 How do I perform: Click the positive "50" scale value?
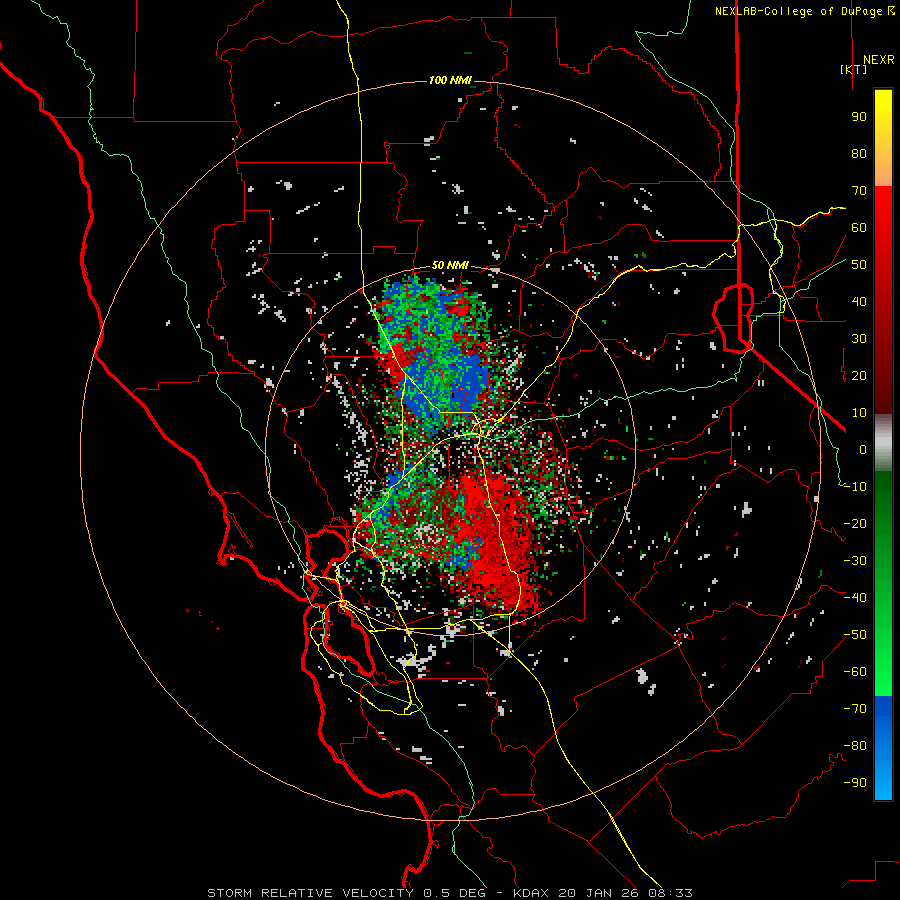click(x=859, y=265)
